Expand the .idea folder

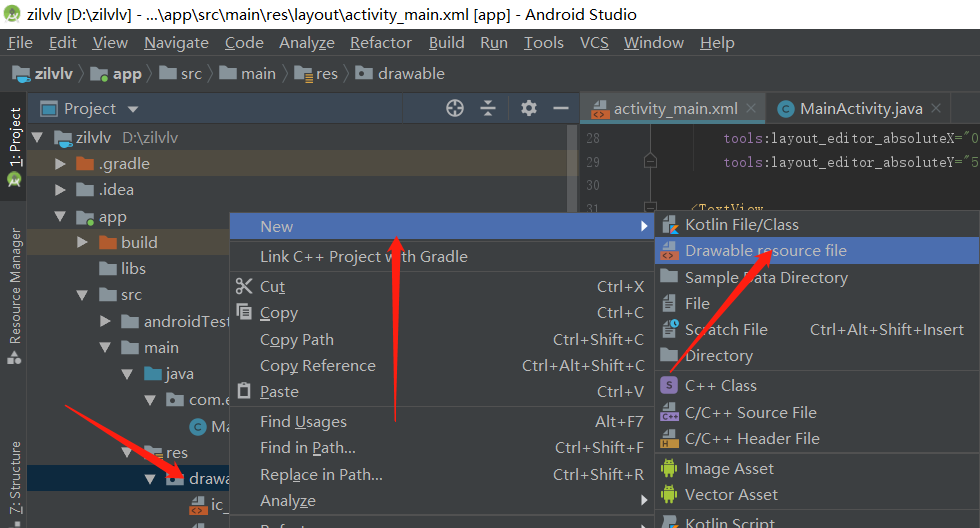point(60,189)
